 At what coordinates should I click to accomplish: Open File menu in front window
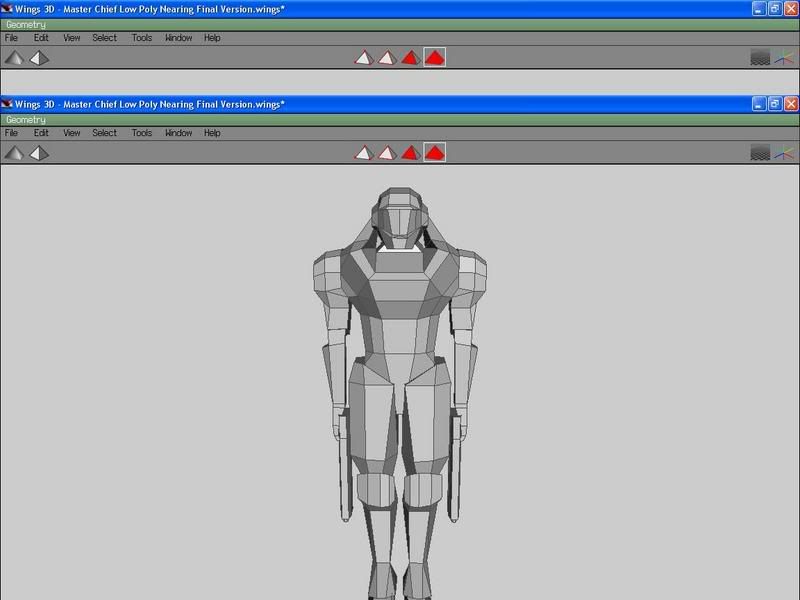click(x=11, y=133)
